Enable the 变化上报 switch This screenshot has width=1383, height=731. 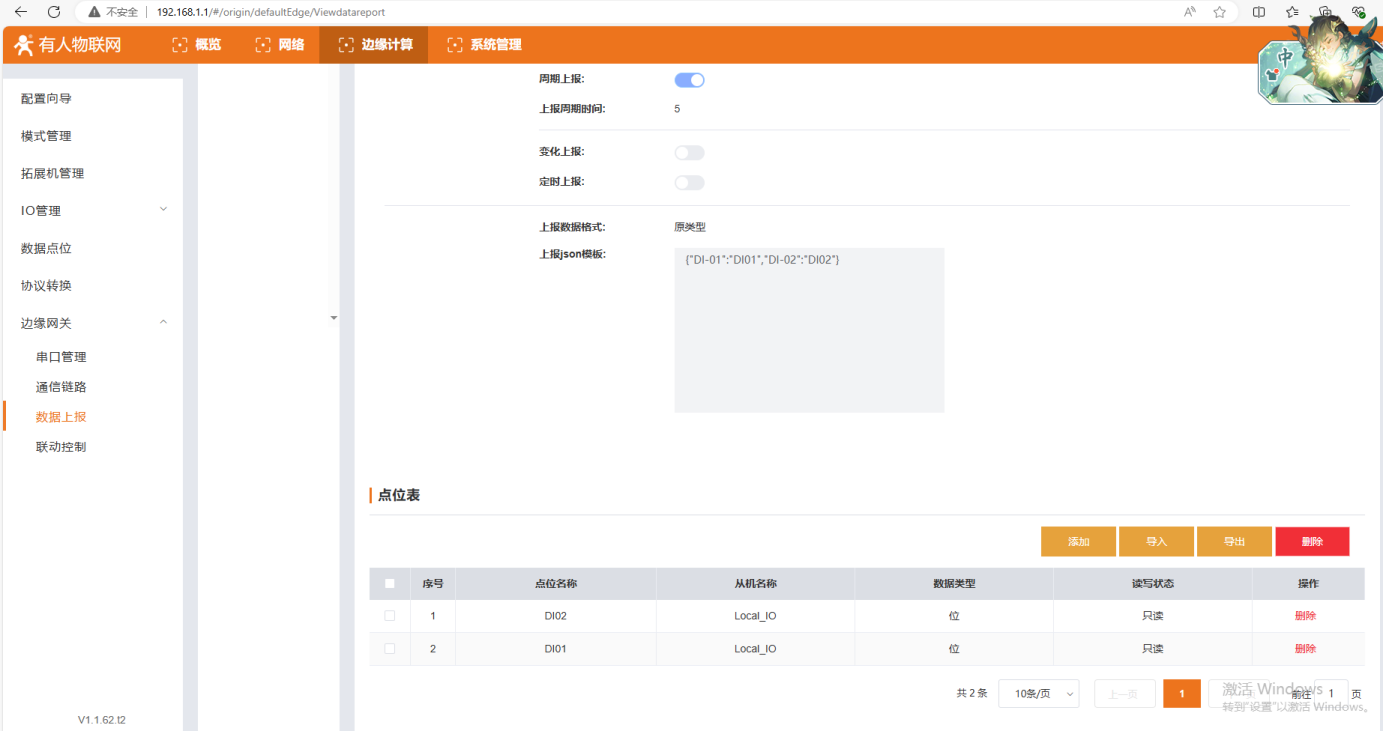[x=689, y=153]
